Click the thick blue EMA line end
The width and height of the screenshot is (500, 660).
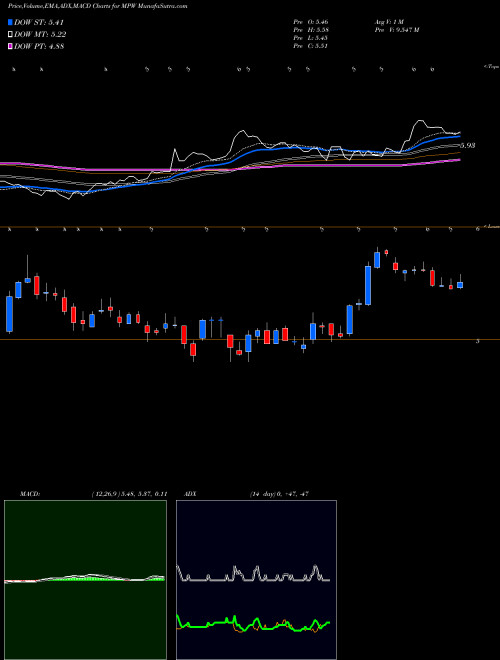pos(458,136)
